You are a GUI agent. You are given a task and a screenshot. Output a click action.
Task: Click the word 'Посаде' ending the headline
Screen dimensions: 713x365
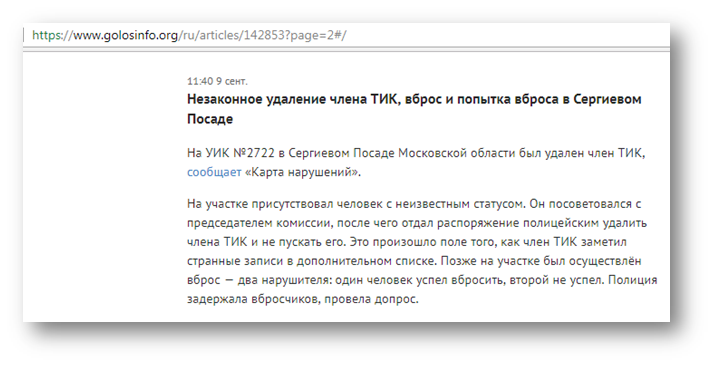(x=210, y=119)
